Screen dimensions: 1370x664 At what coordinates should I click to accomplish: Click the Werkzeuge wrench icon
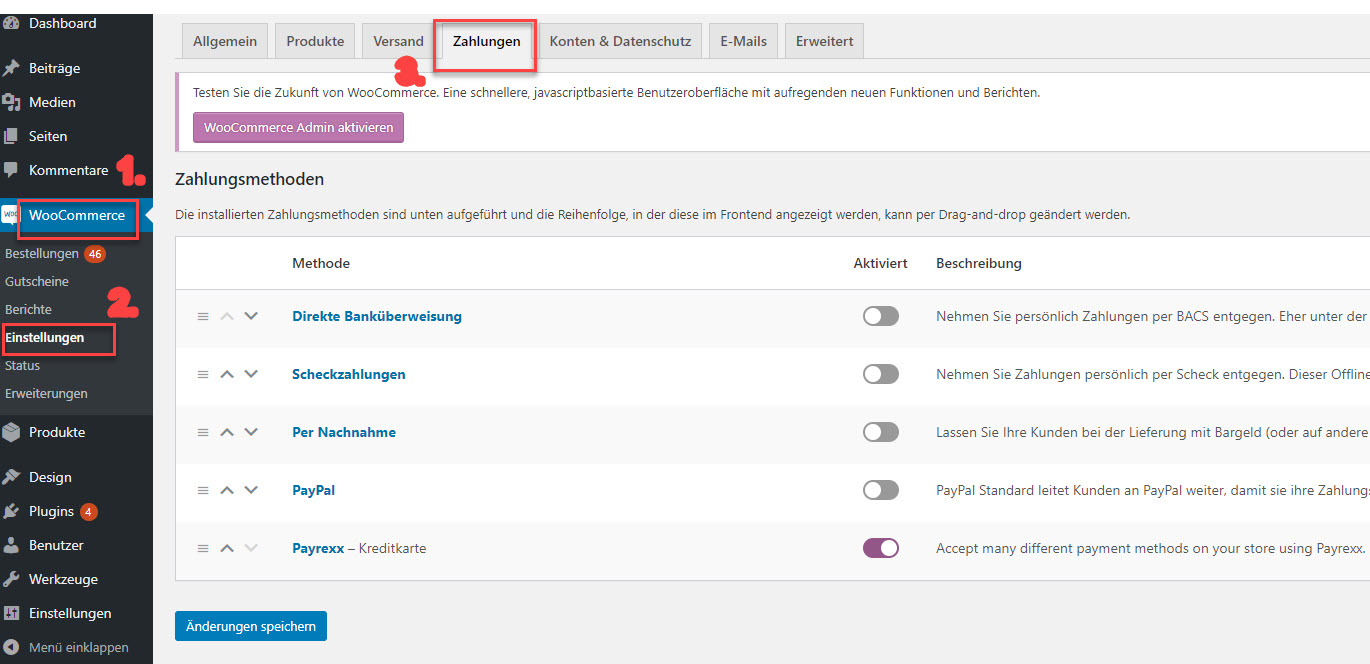click(x=11, y=579)
